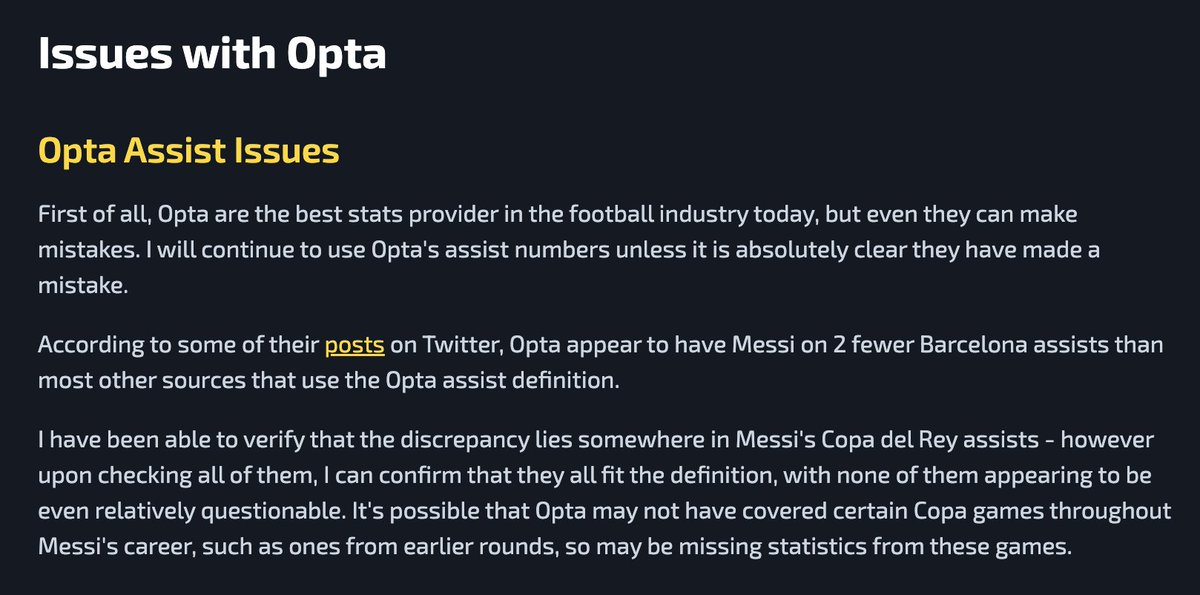
Task: Click the paragraph starting "I have been able"
Action: point(604,494)
